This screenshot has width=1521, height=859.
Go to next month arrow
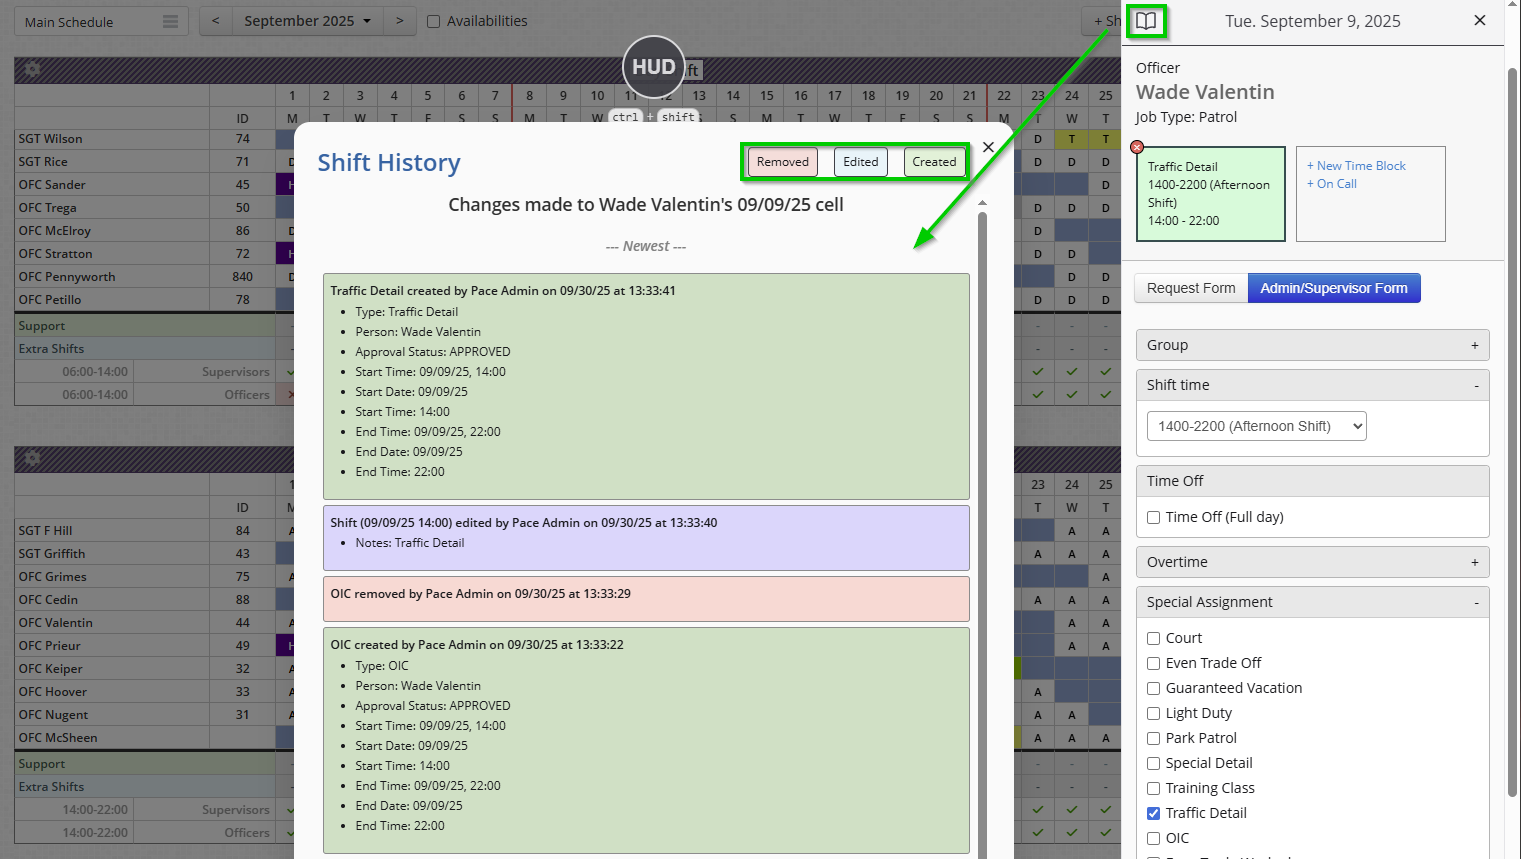(400, 21)
